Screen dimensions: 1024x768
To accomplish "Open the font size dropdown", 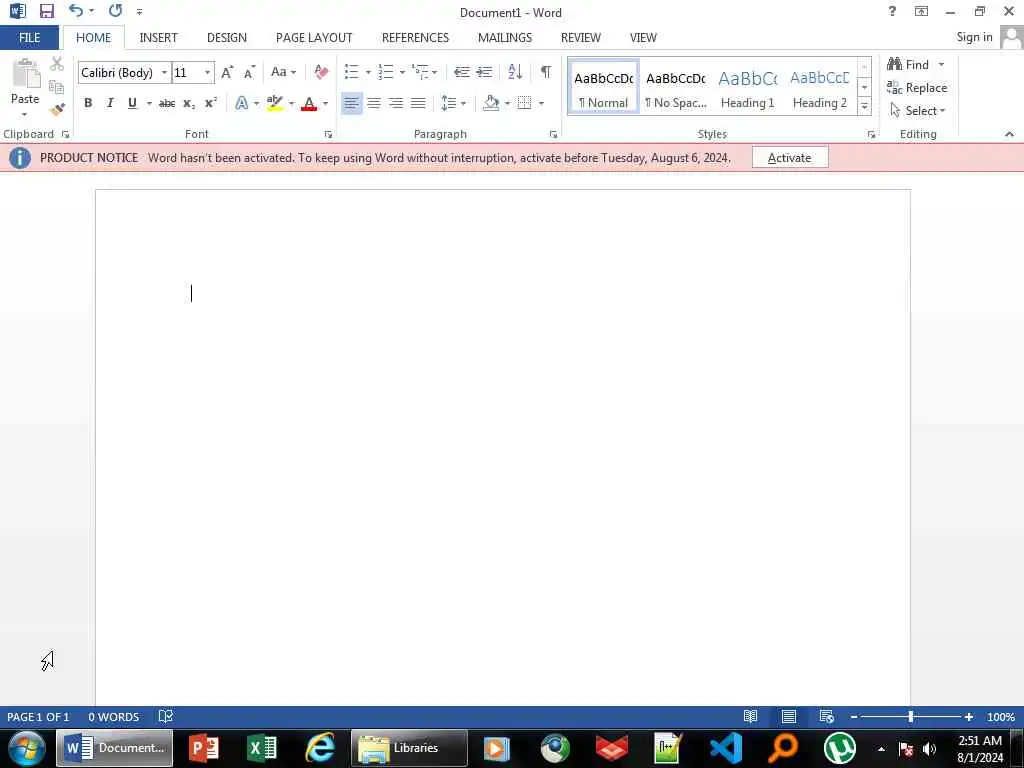I will [x=208, y=72].
